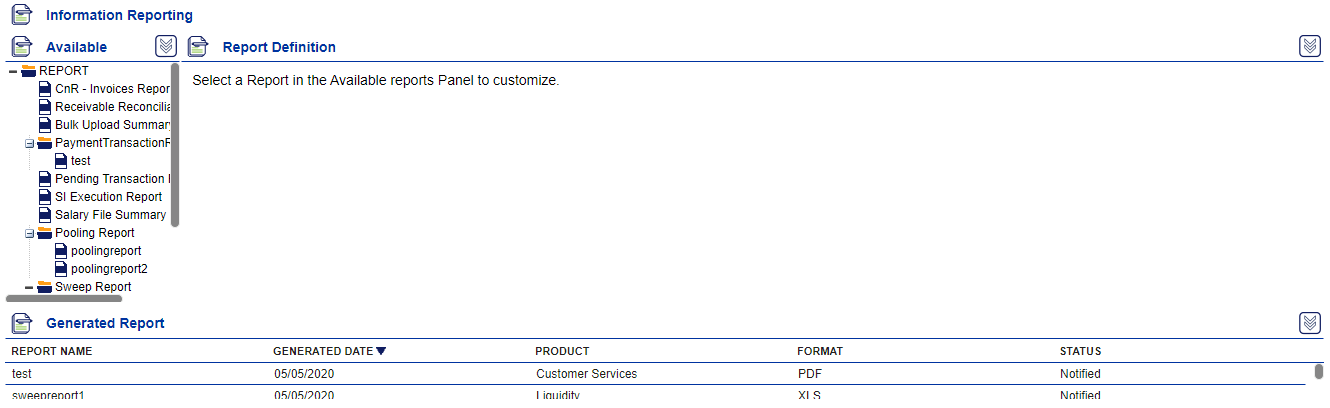Click the horizontal scrollbar in Available panel
The image size is (1330, 408).
64,298
